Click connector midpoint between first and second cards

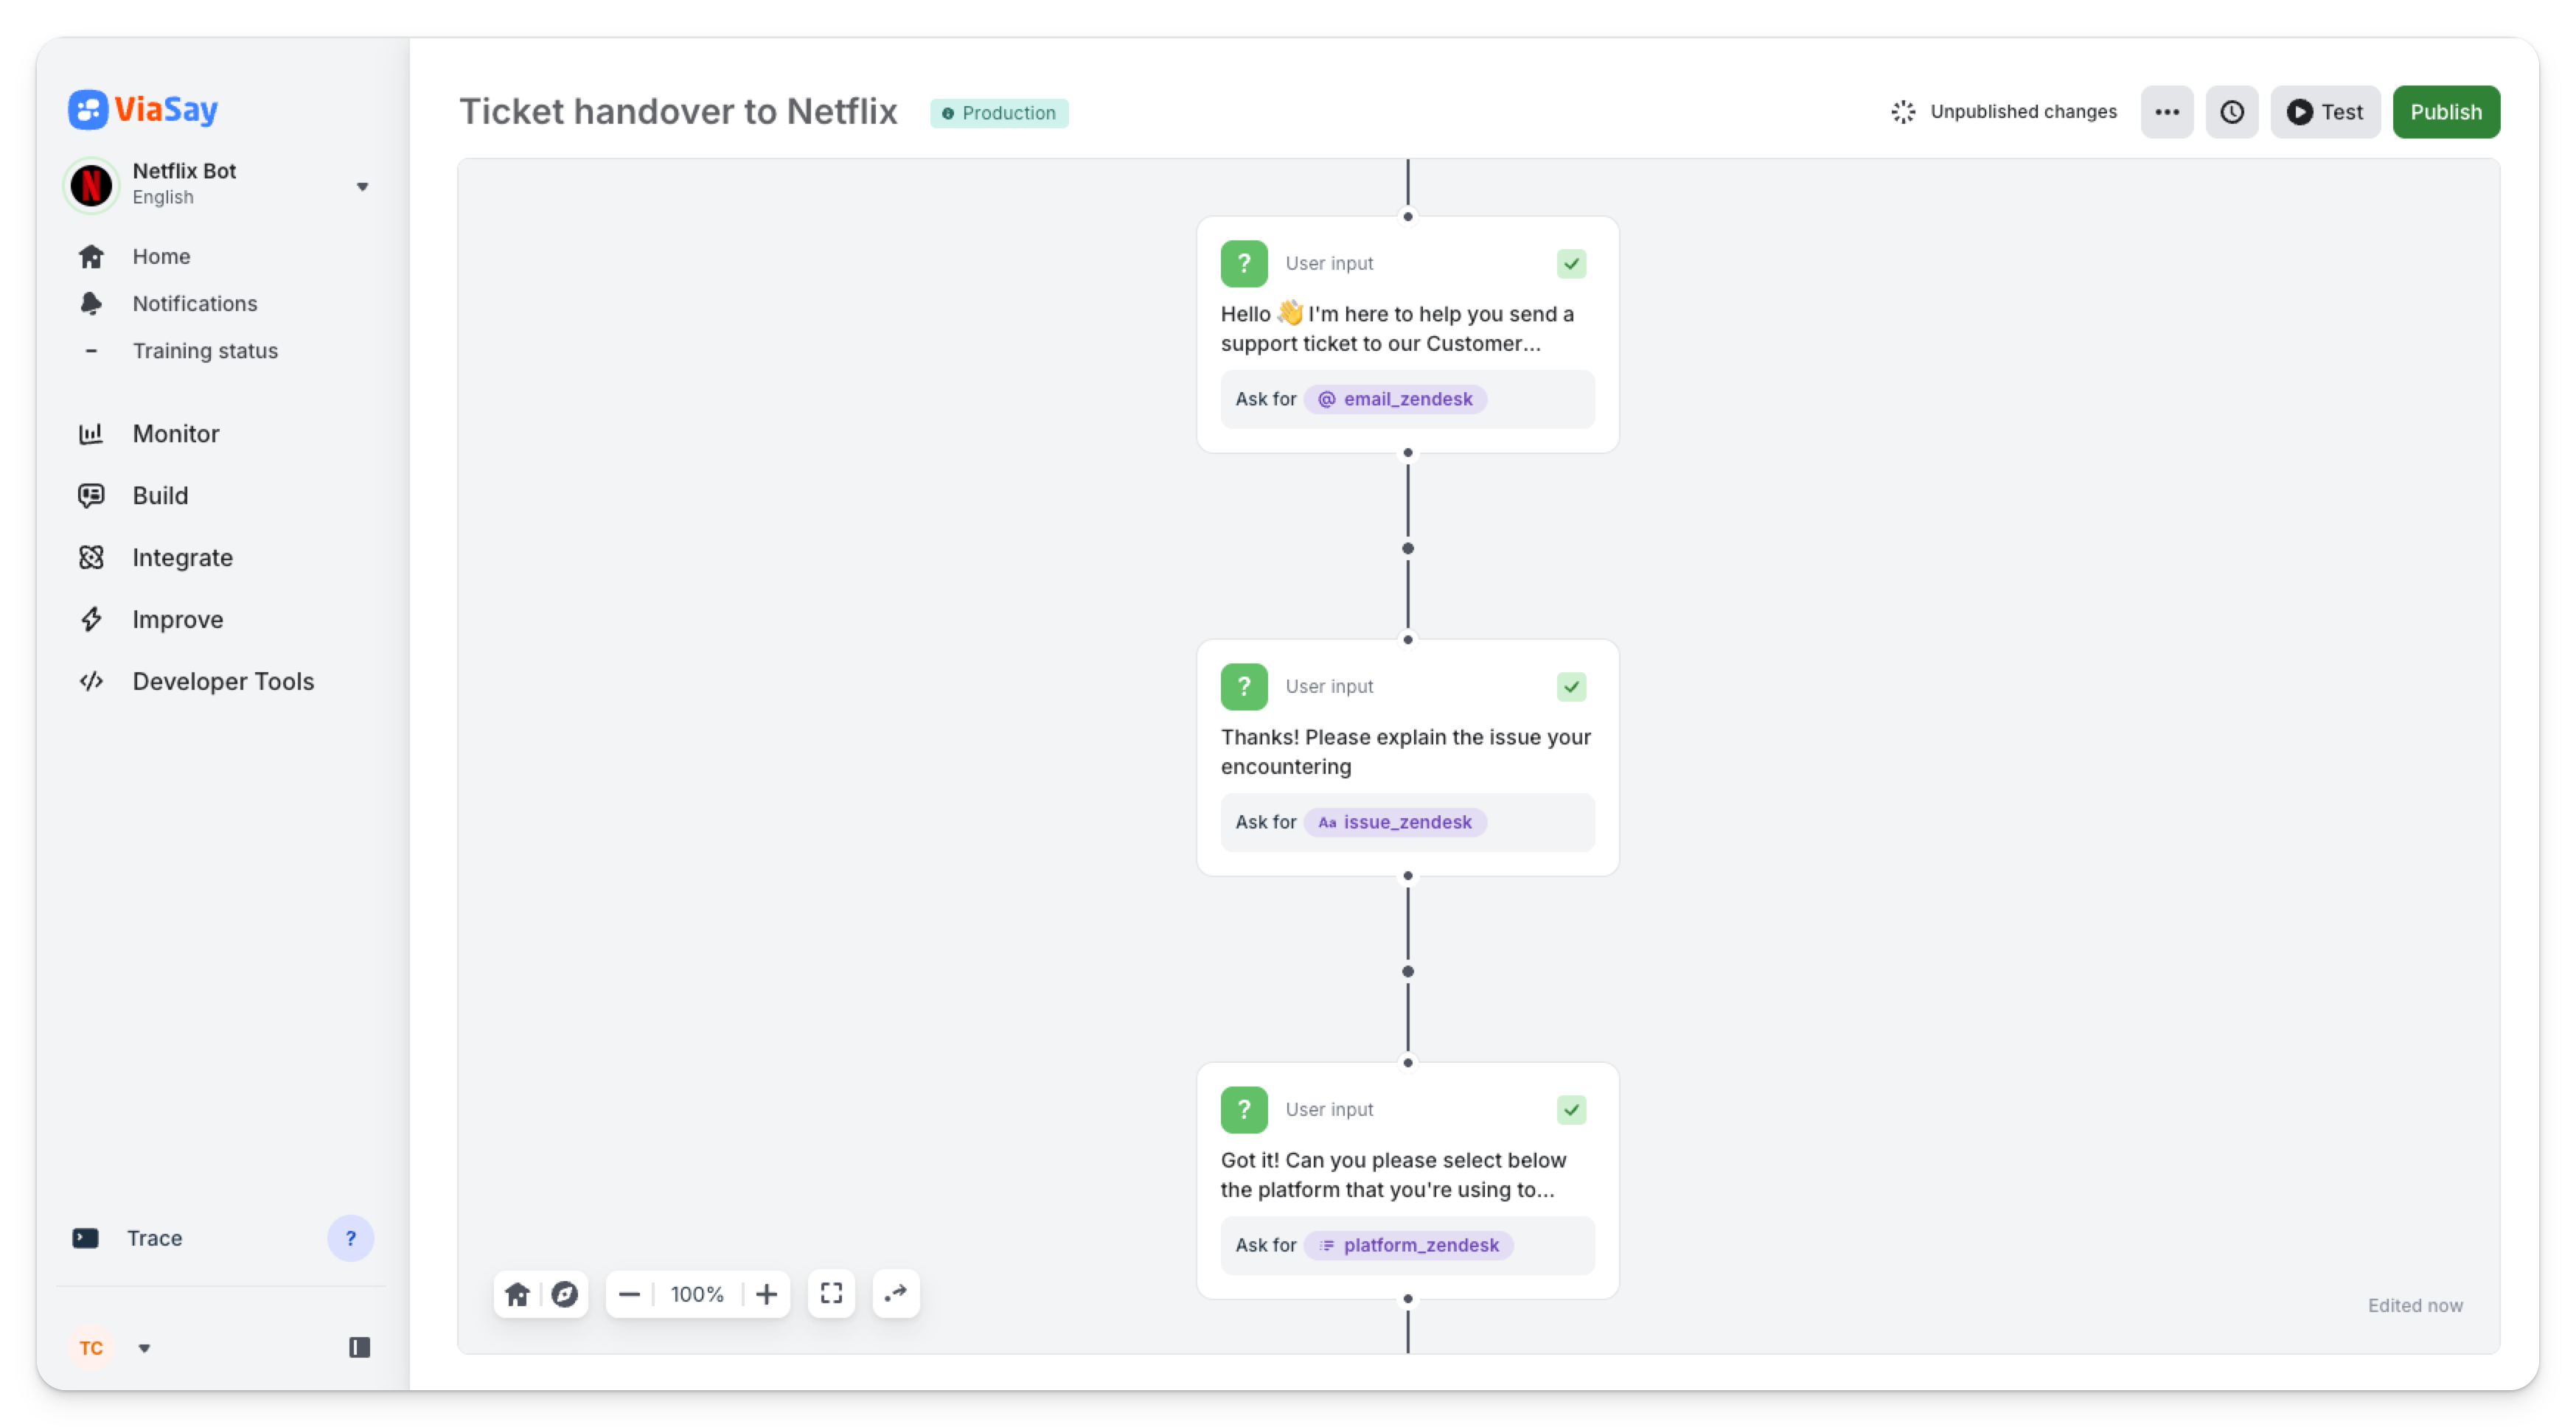point(1408,548)
